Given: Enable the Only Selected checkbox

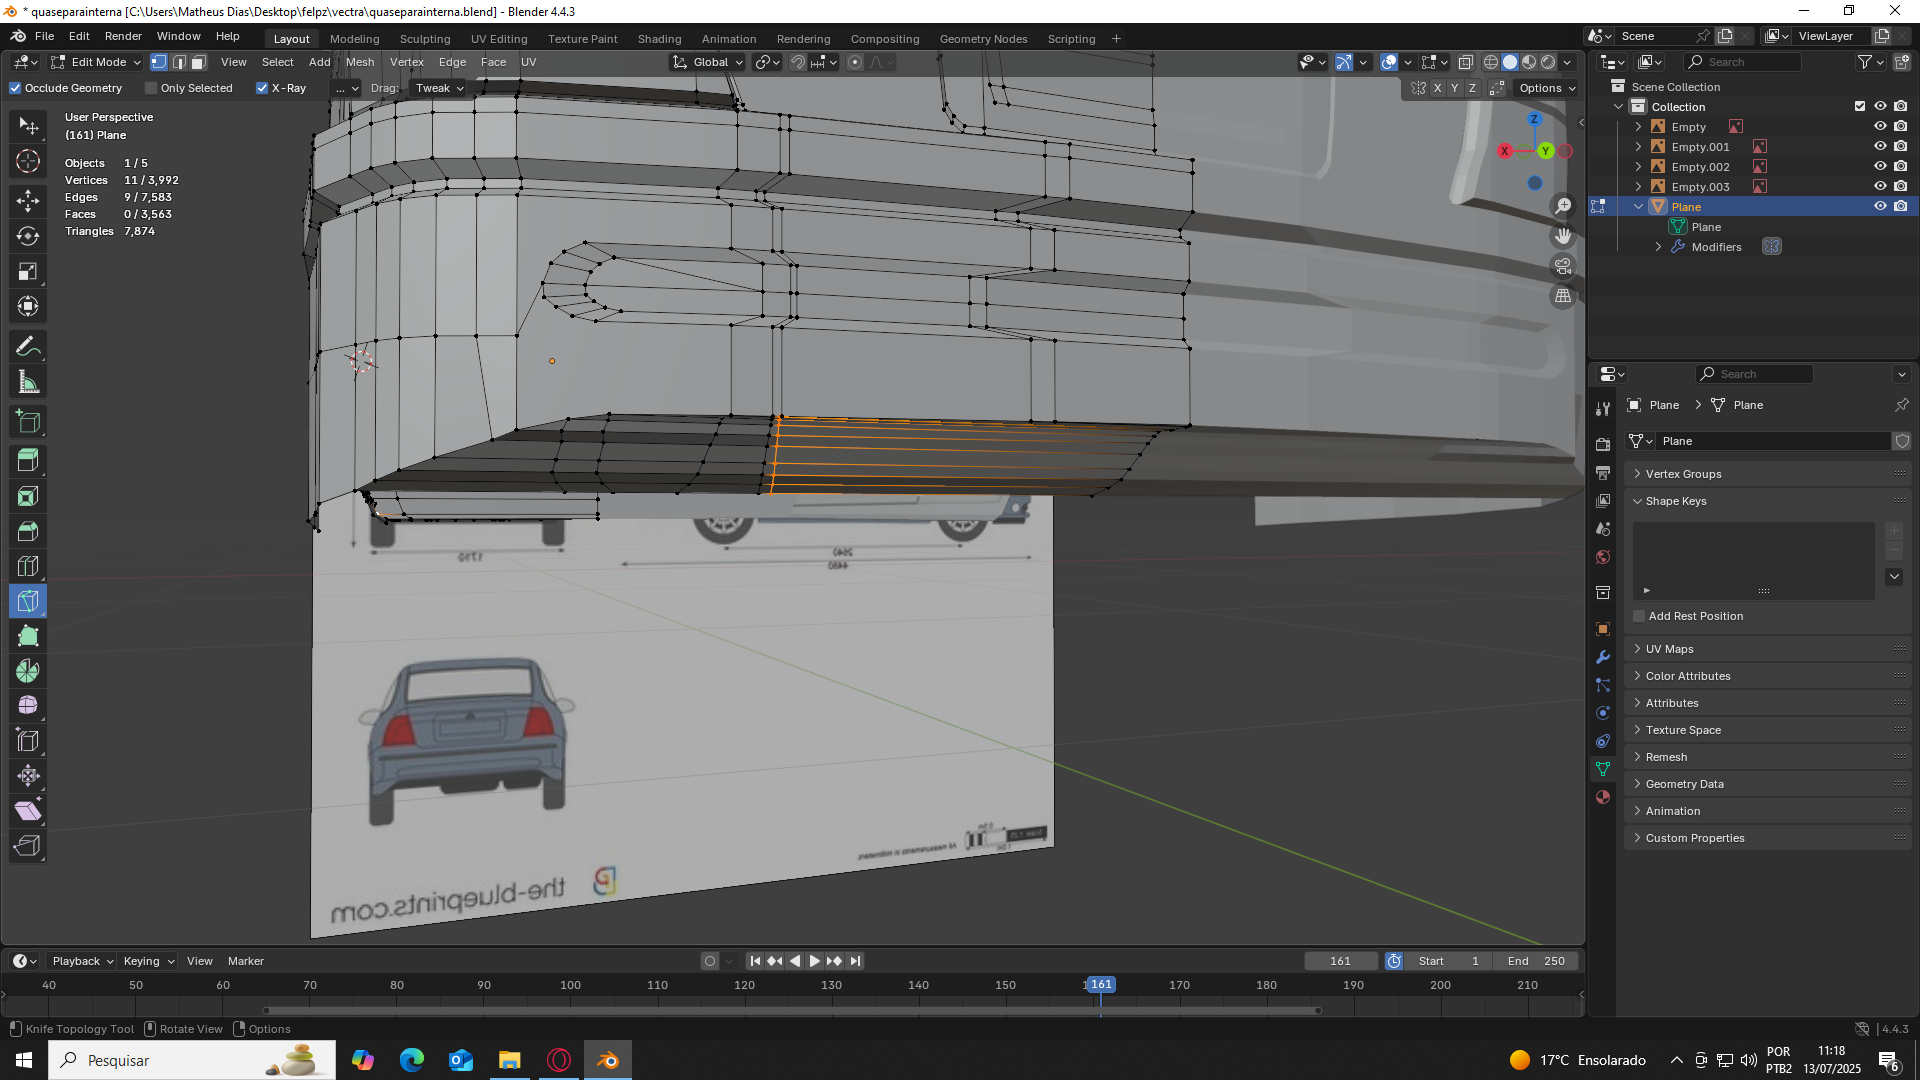Looking at the screenshot, I should coord(151,88).
